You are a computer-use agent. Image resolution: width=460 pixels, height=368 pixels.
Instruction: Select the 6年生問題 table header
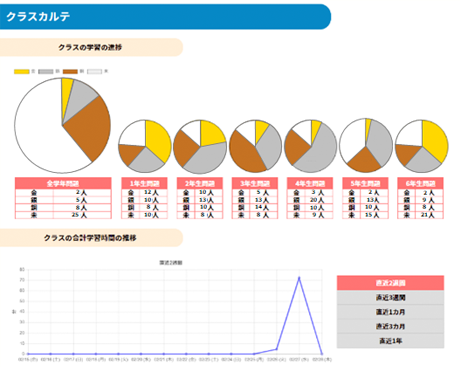click(x=420, y=183)
